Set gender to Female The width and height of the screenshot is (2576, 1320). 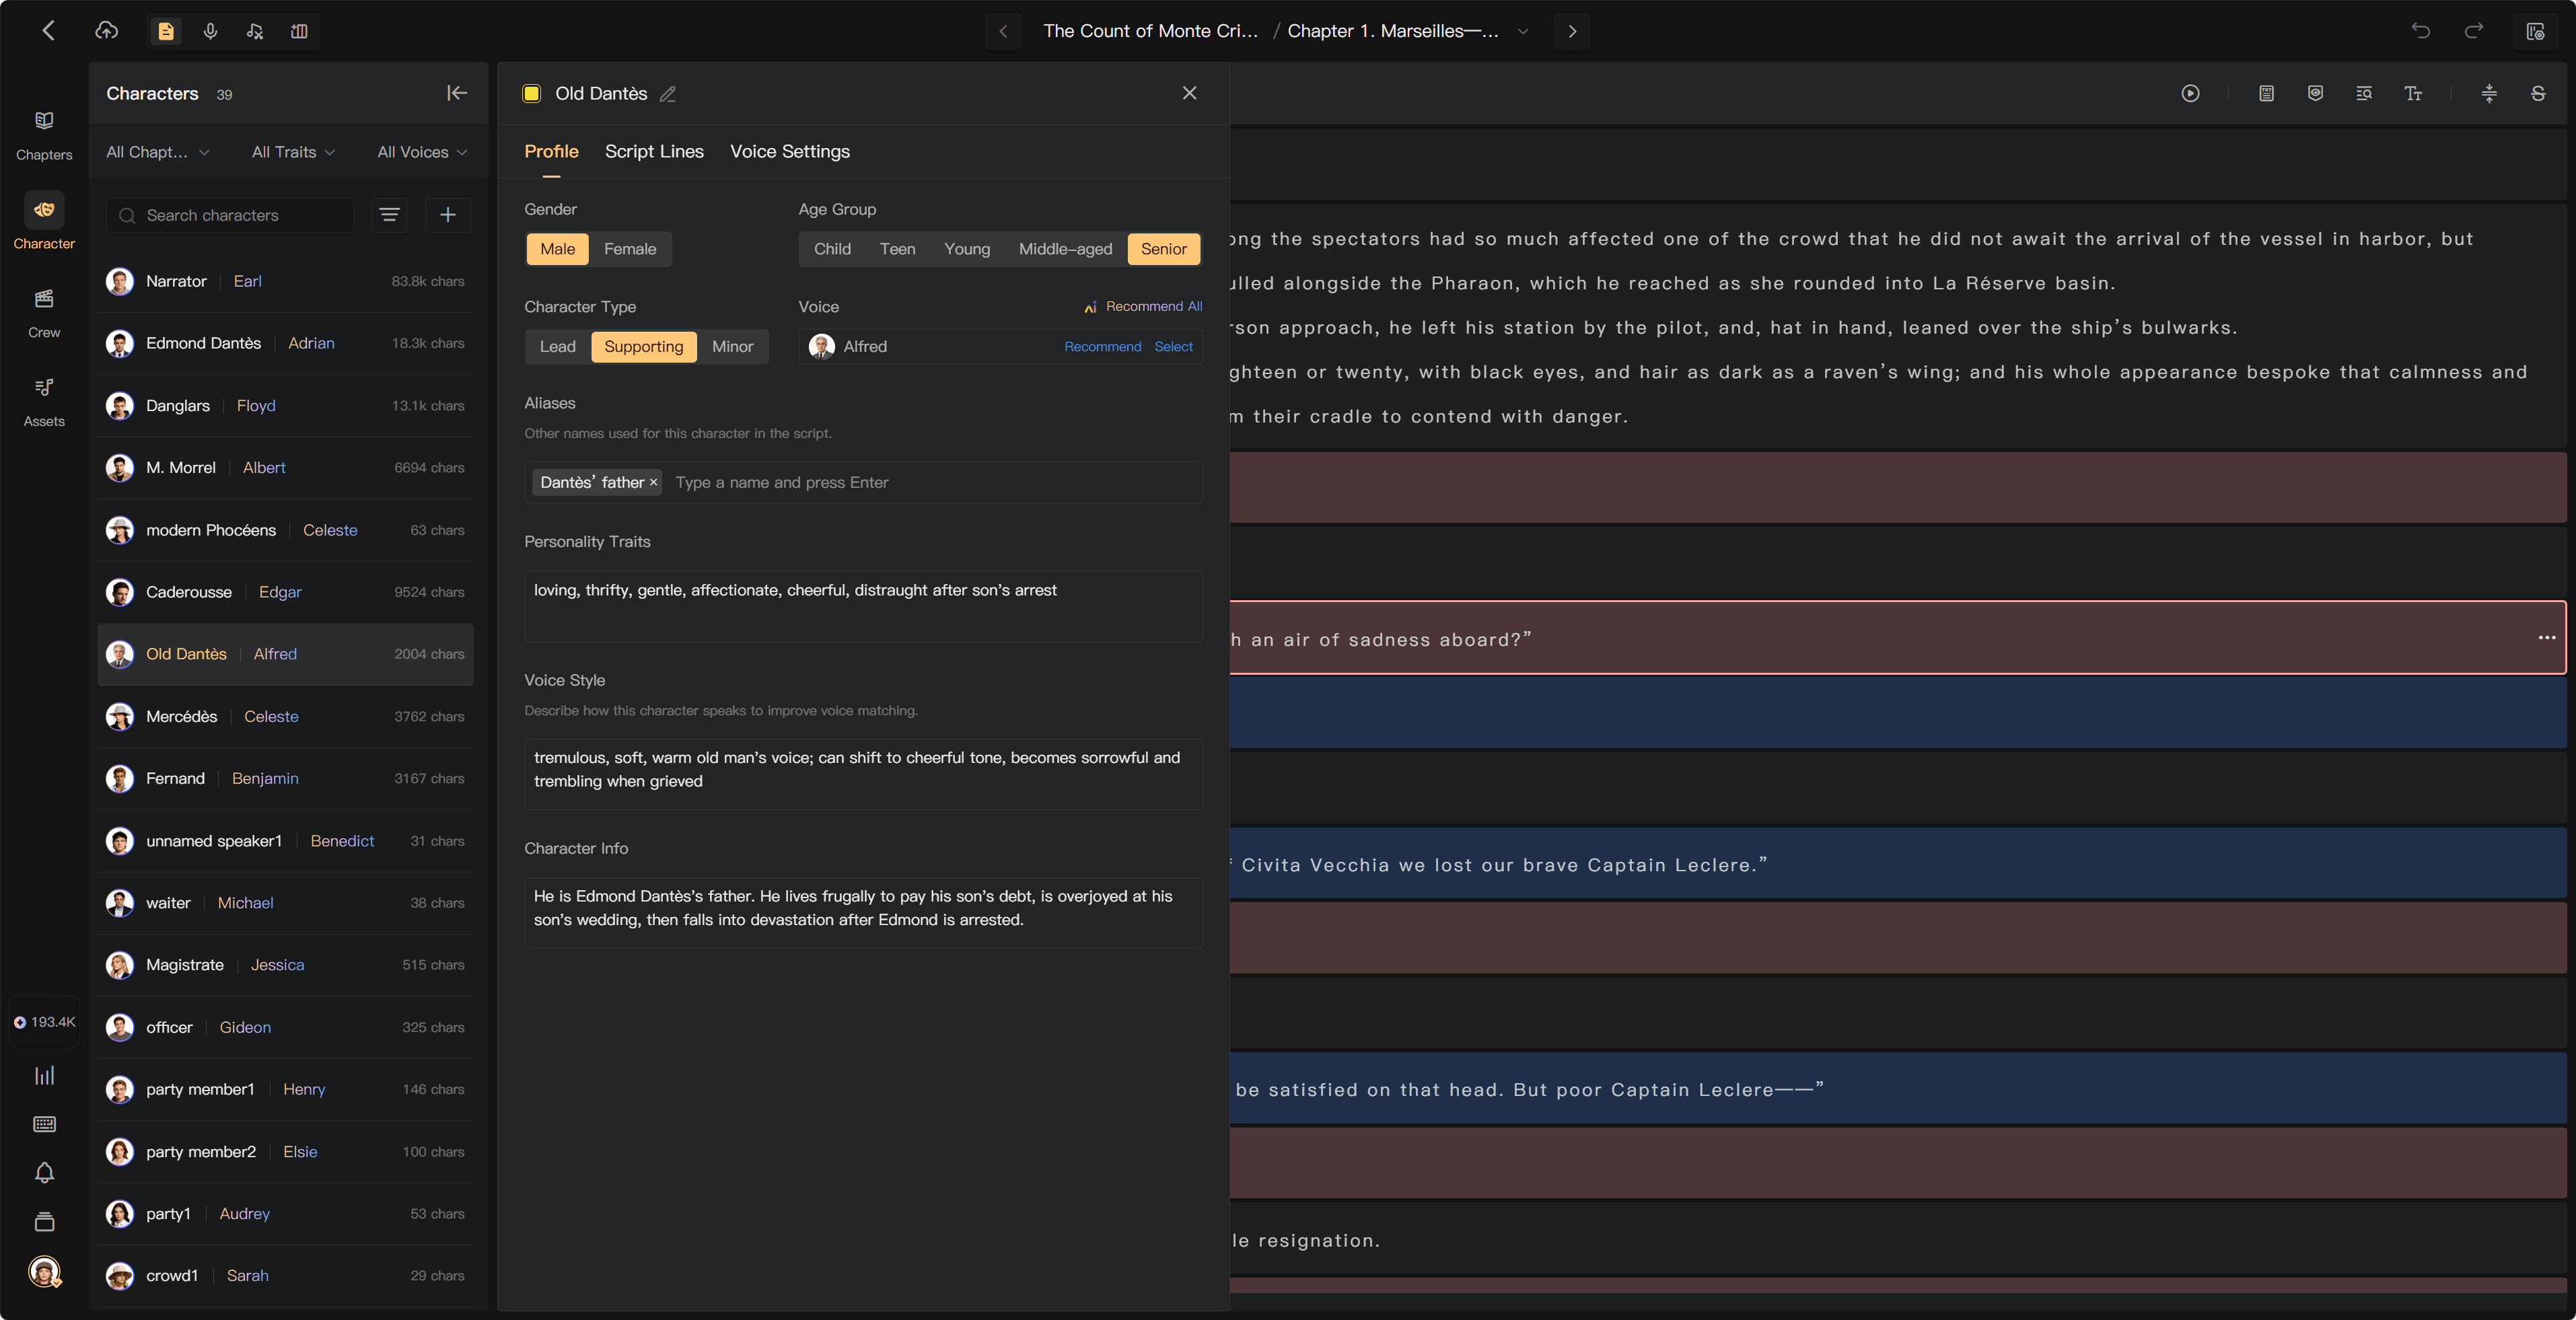[x=630, y=249]
